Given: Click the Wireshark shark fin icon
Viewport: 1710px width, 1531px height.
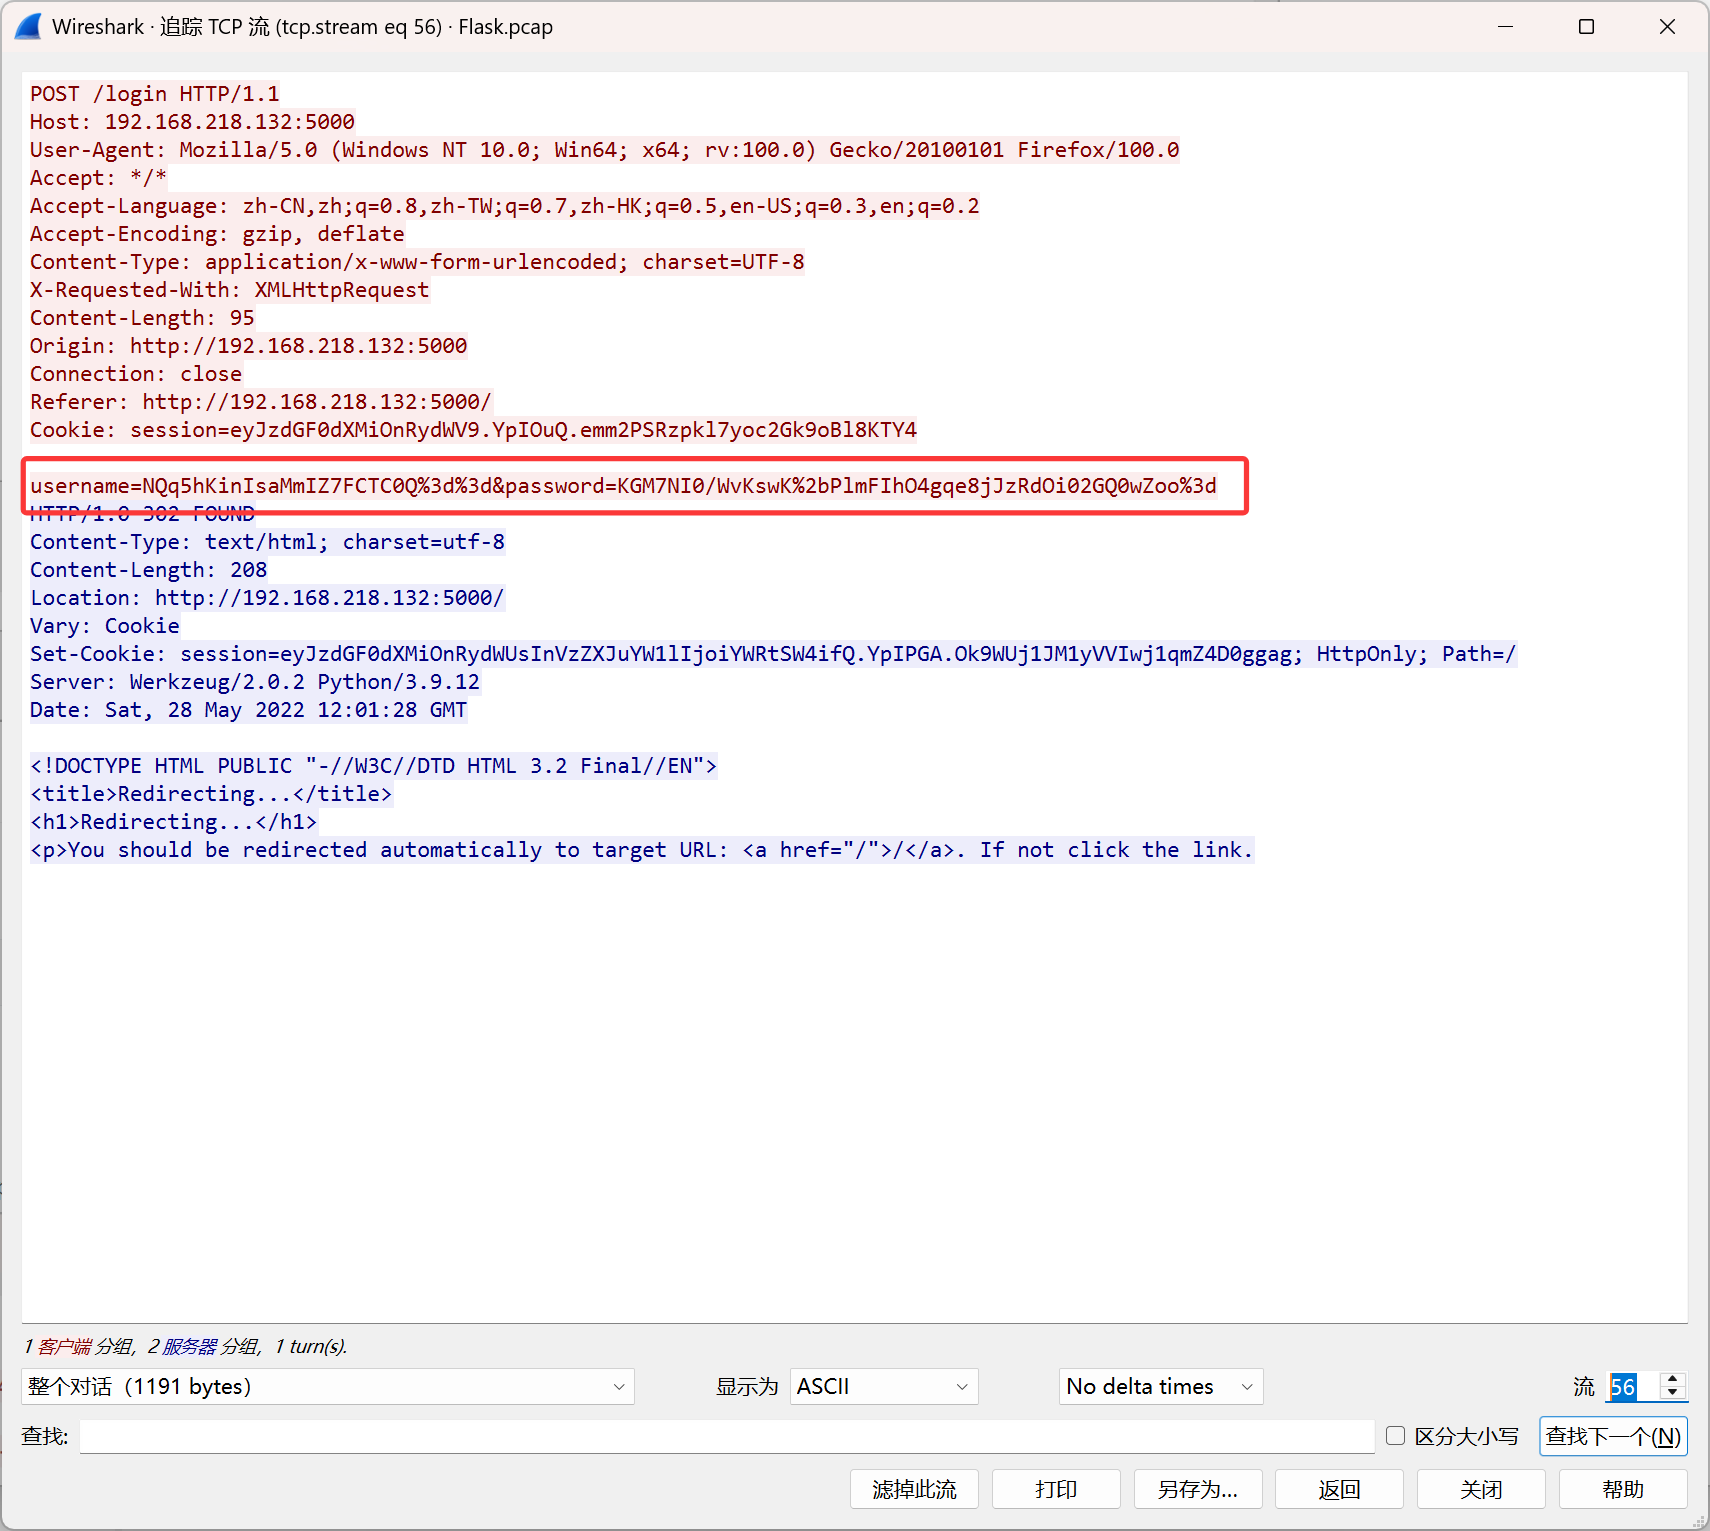Looking at the screenshot, I should tap(28, 27).
